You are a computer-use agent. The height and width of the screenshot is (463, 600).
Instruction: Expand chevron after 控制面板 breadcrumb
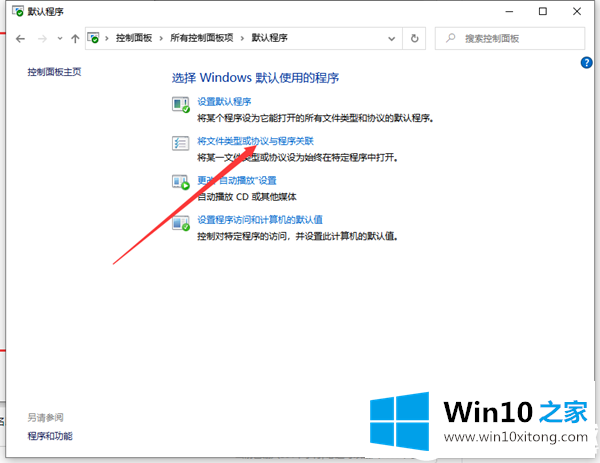point(161,38)
